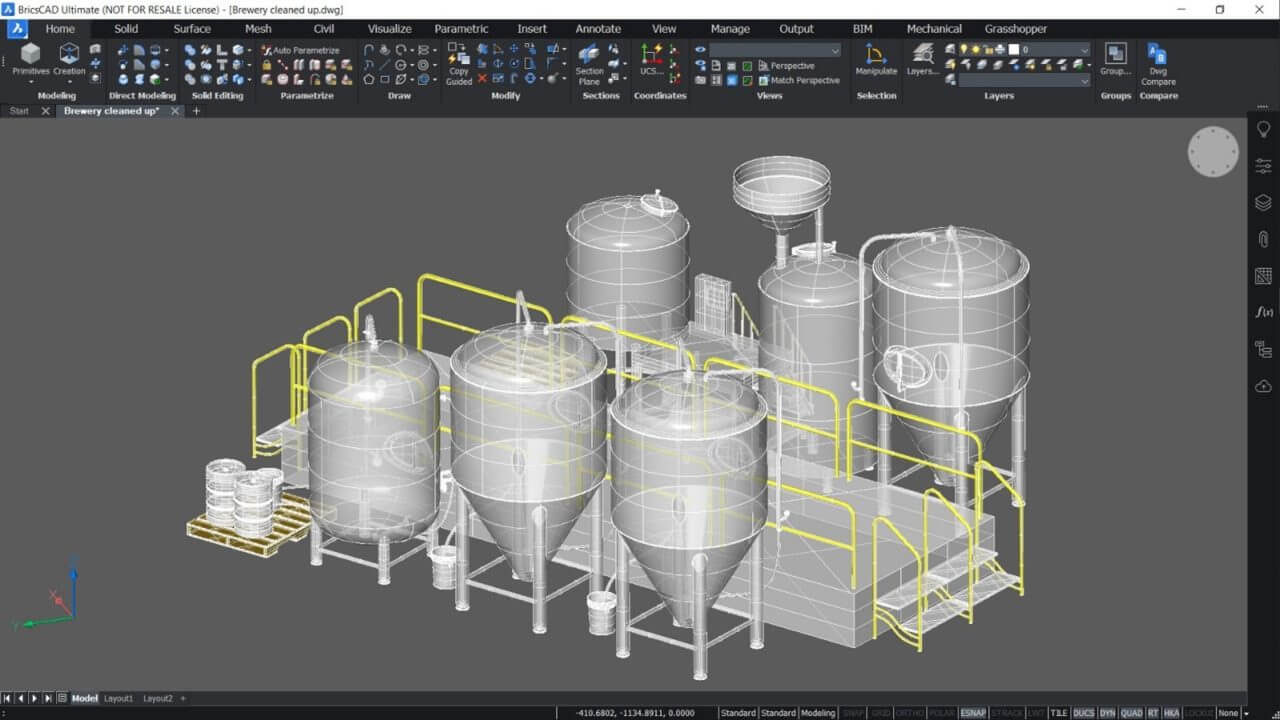This screenshot has height=720, width=1280.
Task: Click Modeling workspace in the status bar
Action: (819, 713)
